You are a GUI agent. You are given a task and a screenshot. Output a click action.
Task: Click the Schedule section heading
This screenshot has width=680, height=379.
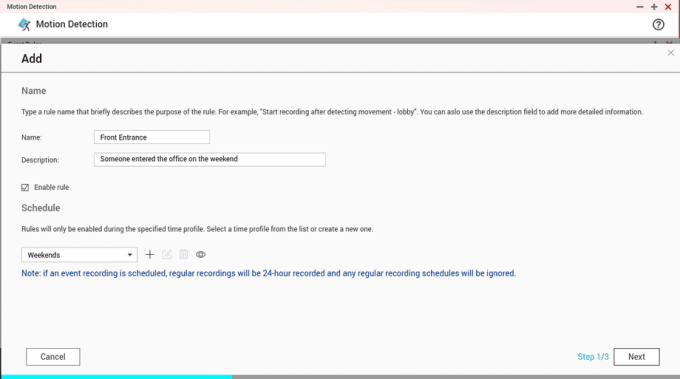click(x=41, y=208)
